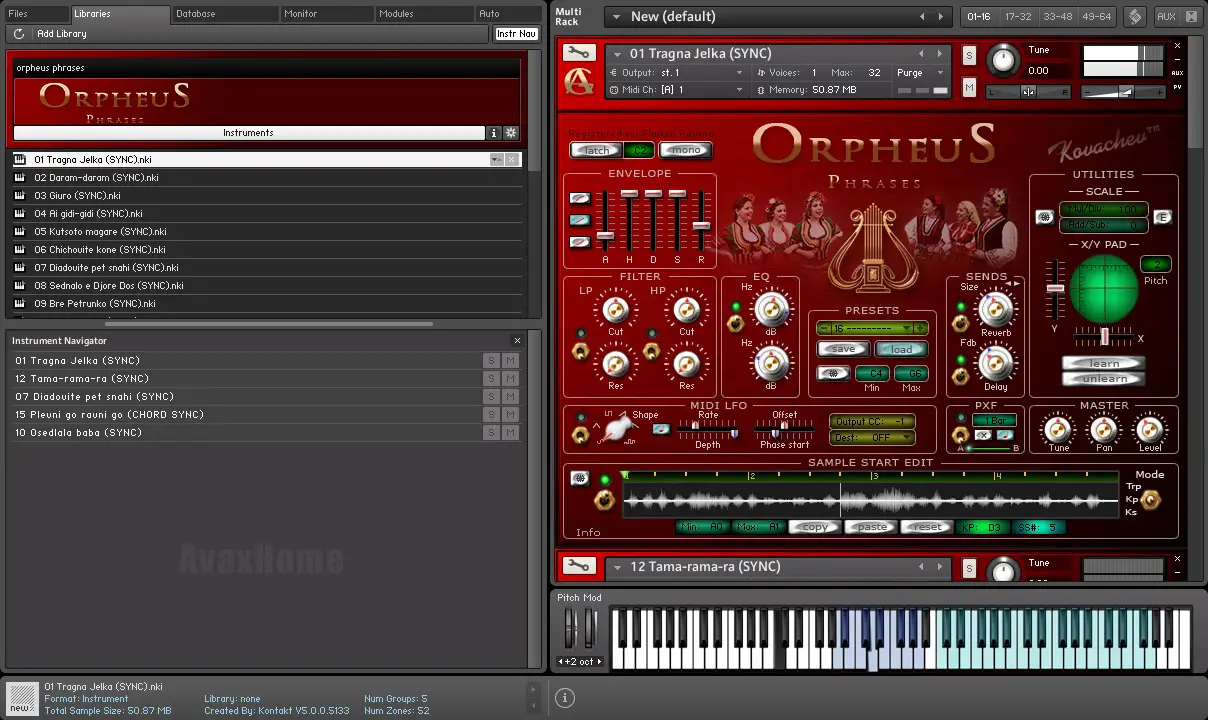
Task: Flip the LP filter toggle switch
Action: point(580,350)
